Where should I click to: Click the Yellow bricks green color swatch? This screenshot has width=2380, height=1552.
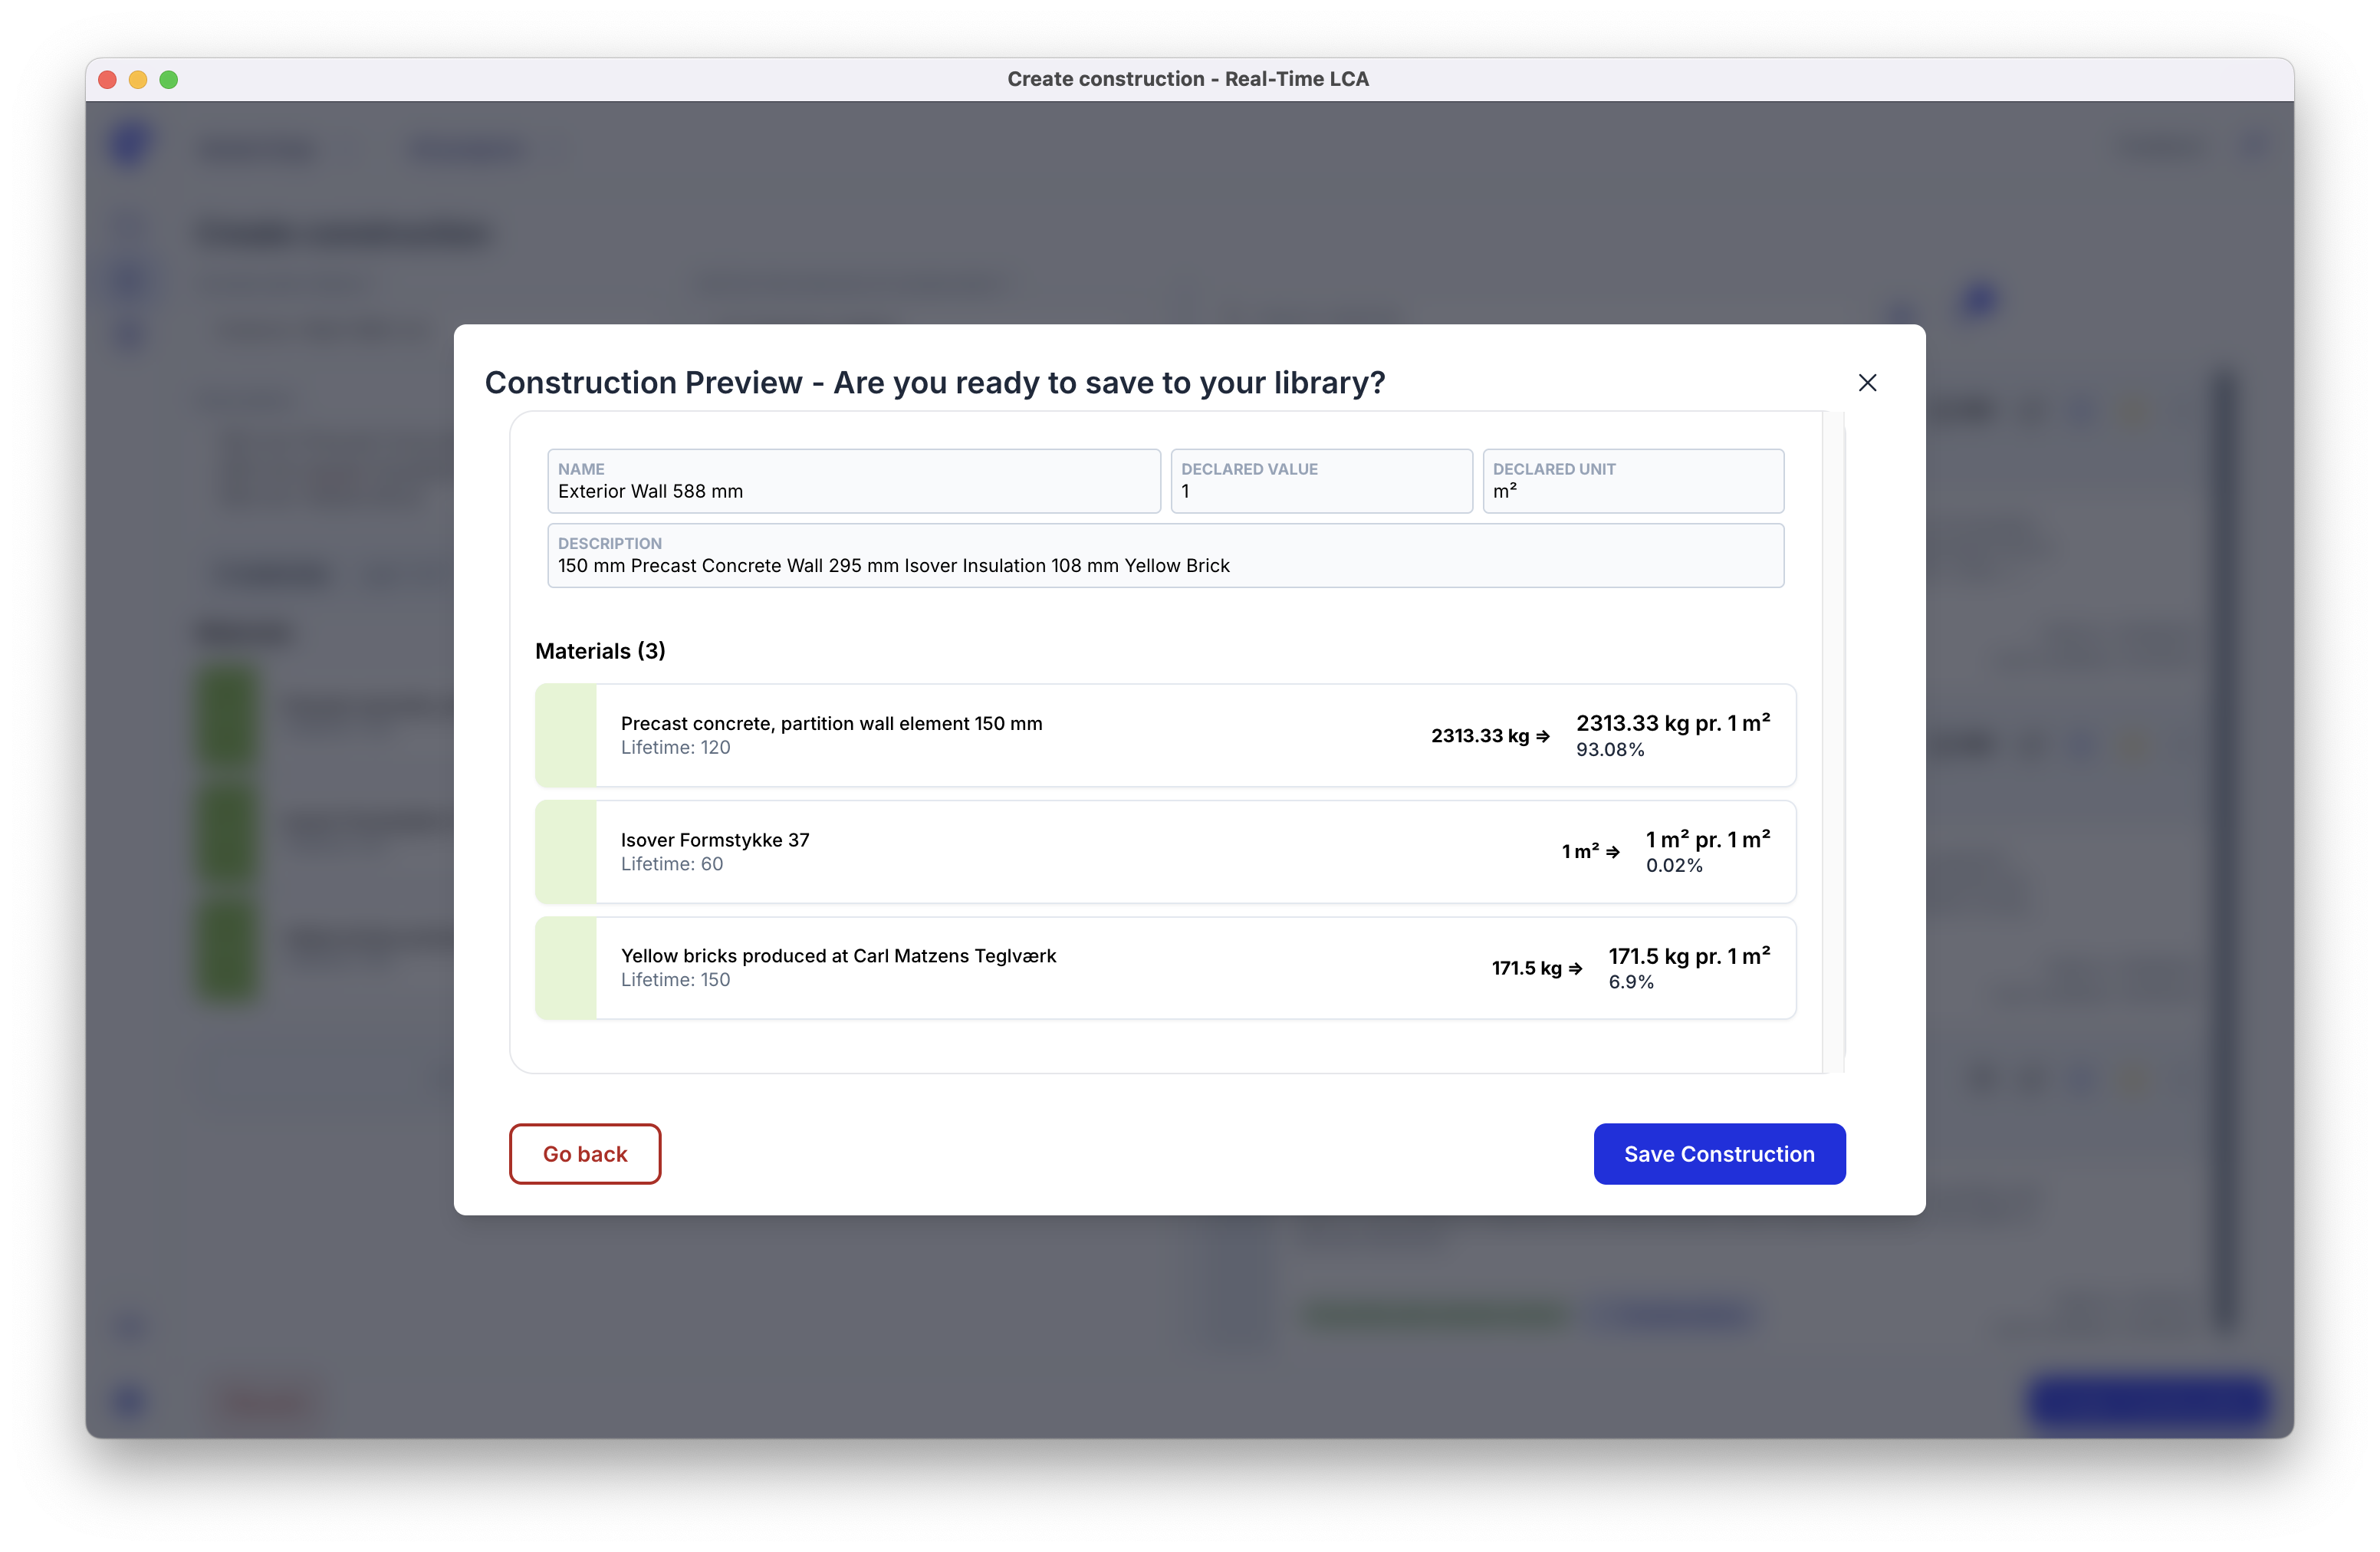(566, 968)
